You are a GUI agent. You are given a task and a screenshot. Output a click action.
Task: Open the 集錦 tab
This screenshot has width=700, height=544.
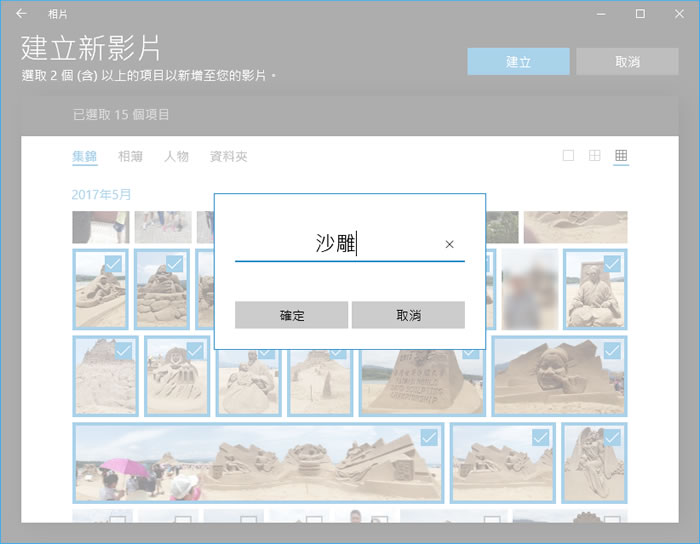pos(85,157)
